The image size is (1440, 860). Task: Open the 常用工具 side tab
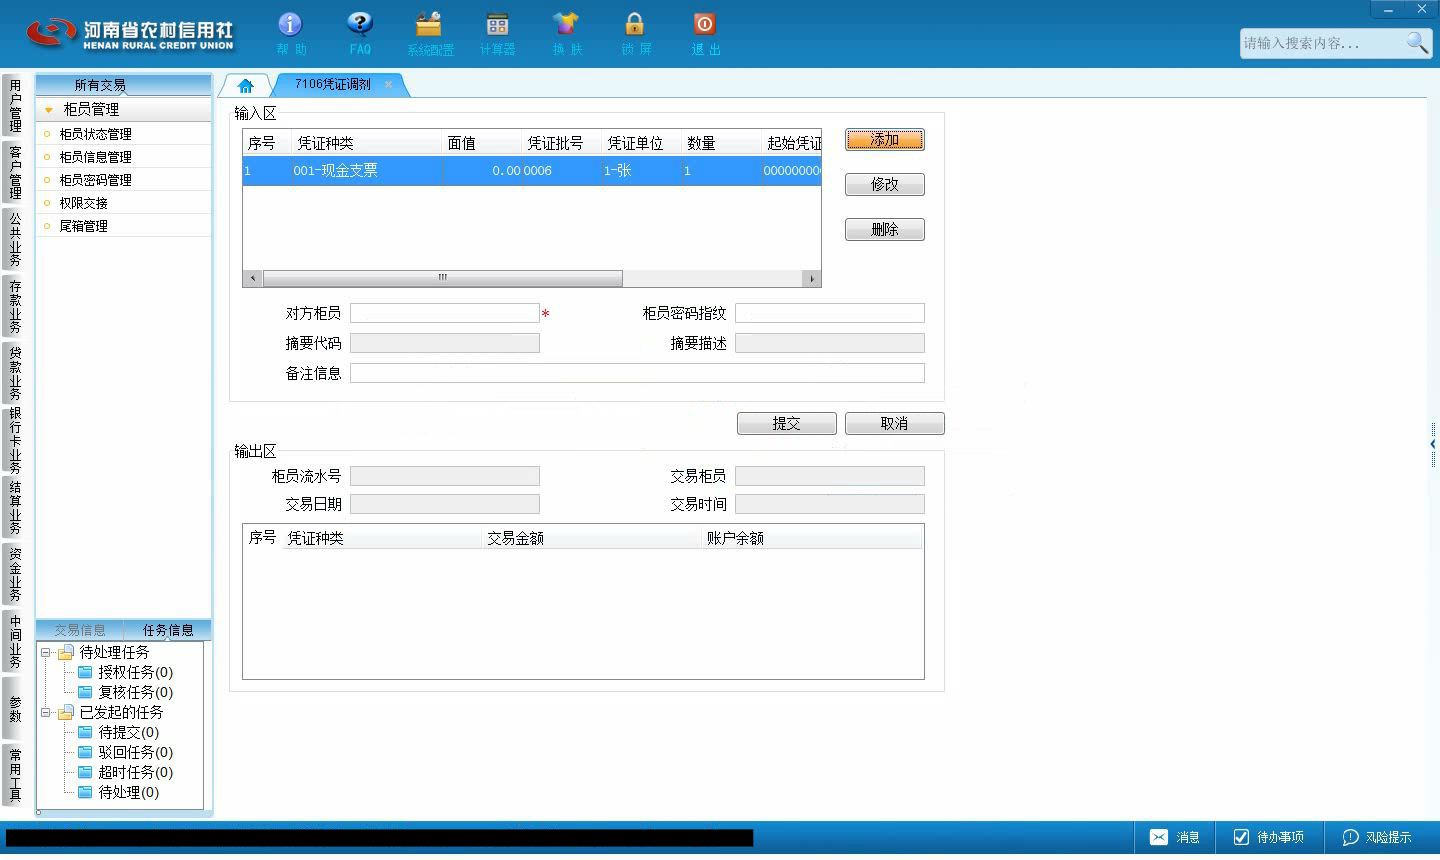pyautogui.click(x=14, y=775)
